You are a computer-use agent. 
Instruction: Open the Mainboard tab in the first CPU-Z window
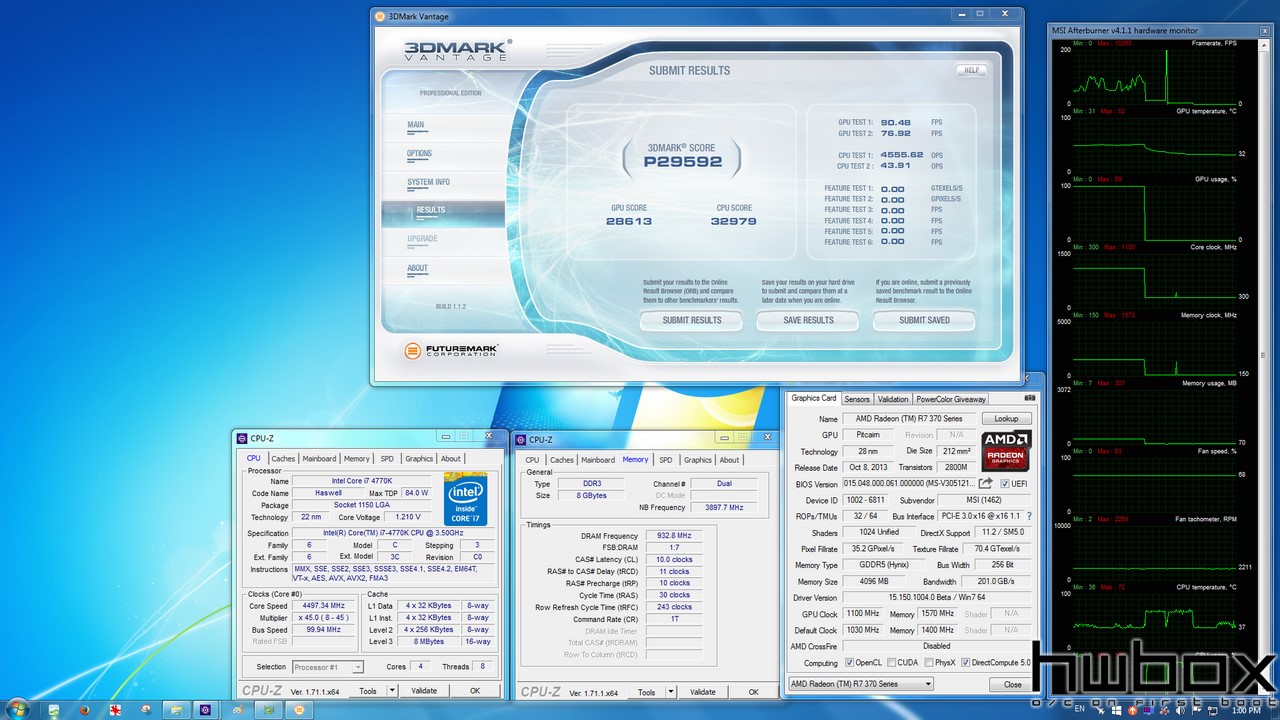click(x=320, y=459)
